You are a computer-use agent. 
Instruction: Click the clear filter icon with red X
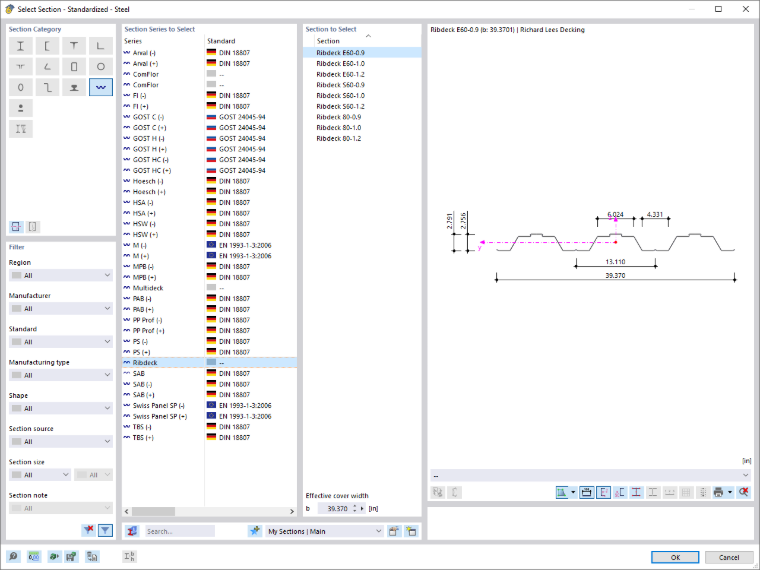(x=89, y=530)
